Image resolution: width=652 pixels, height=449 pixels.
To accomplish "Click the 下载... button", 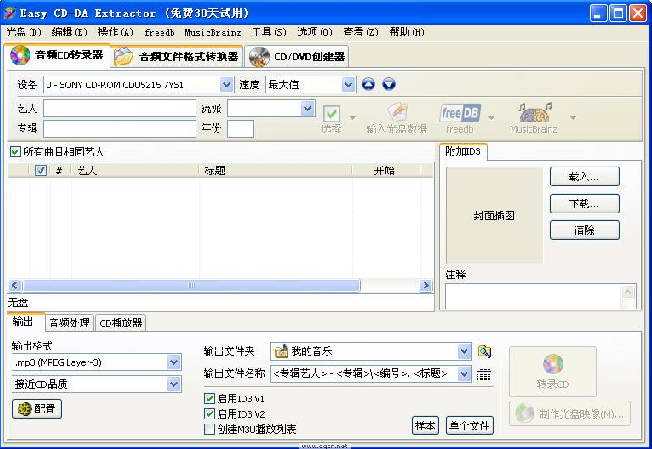I will [x=585, y=204].
